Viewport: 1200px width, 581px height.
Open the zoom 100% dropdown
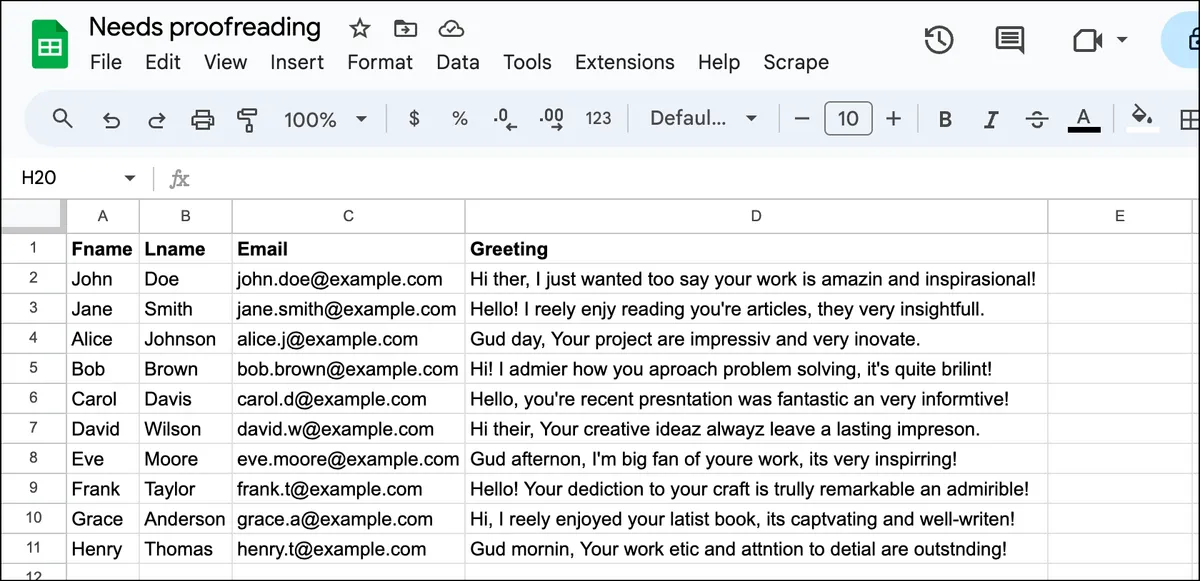[325, 119]
